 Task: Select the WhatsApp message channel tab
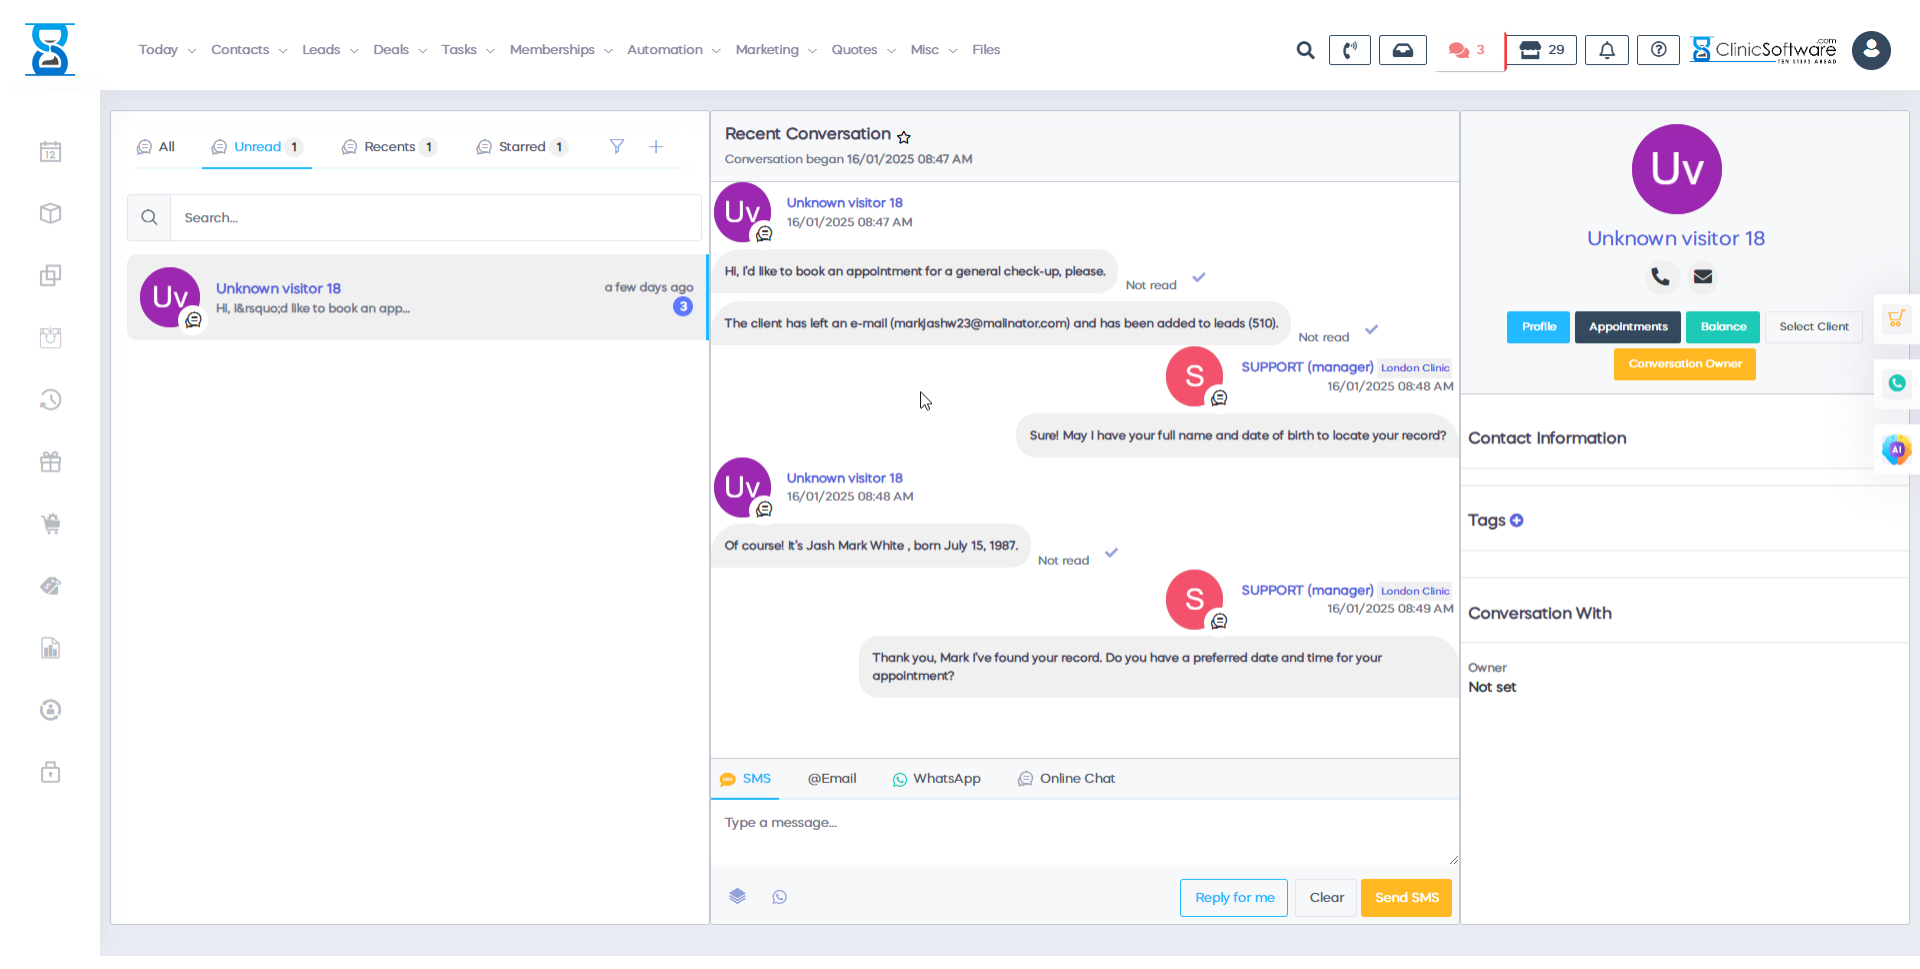(x=936, y=779)
